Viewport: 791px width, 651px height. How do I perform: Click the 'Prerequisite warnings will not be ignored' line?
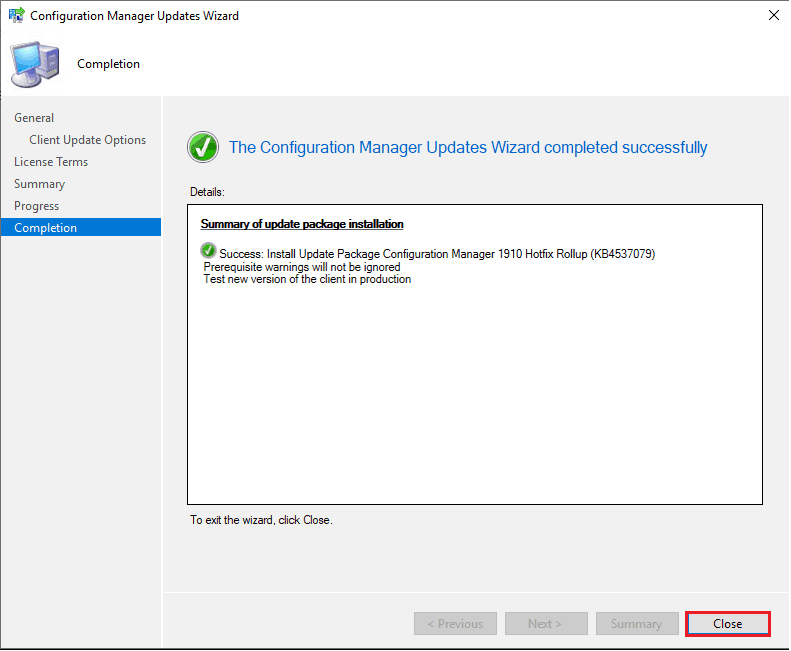302,267
